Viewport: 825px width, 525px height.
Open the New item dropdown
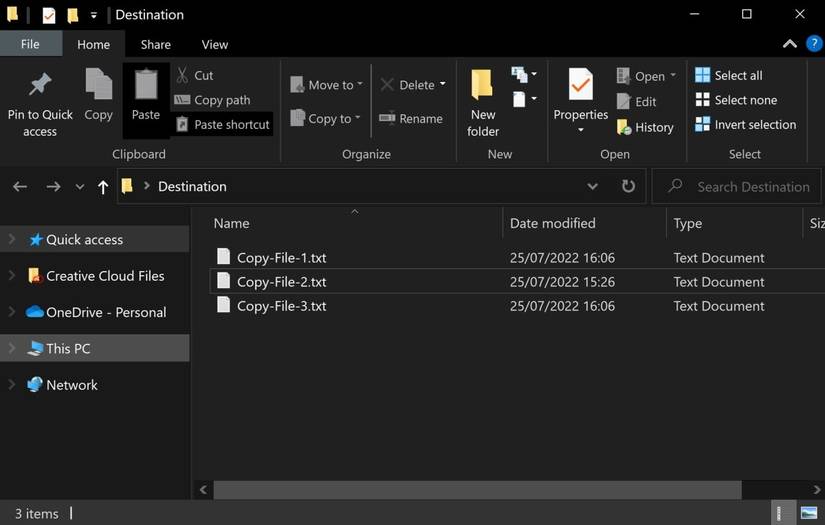tap(524, 74)
